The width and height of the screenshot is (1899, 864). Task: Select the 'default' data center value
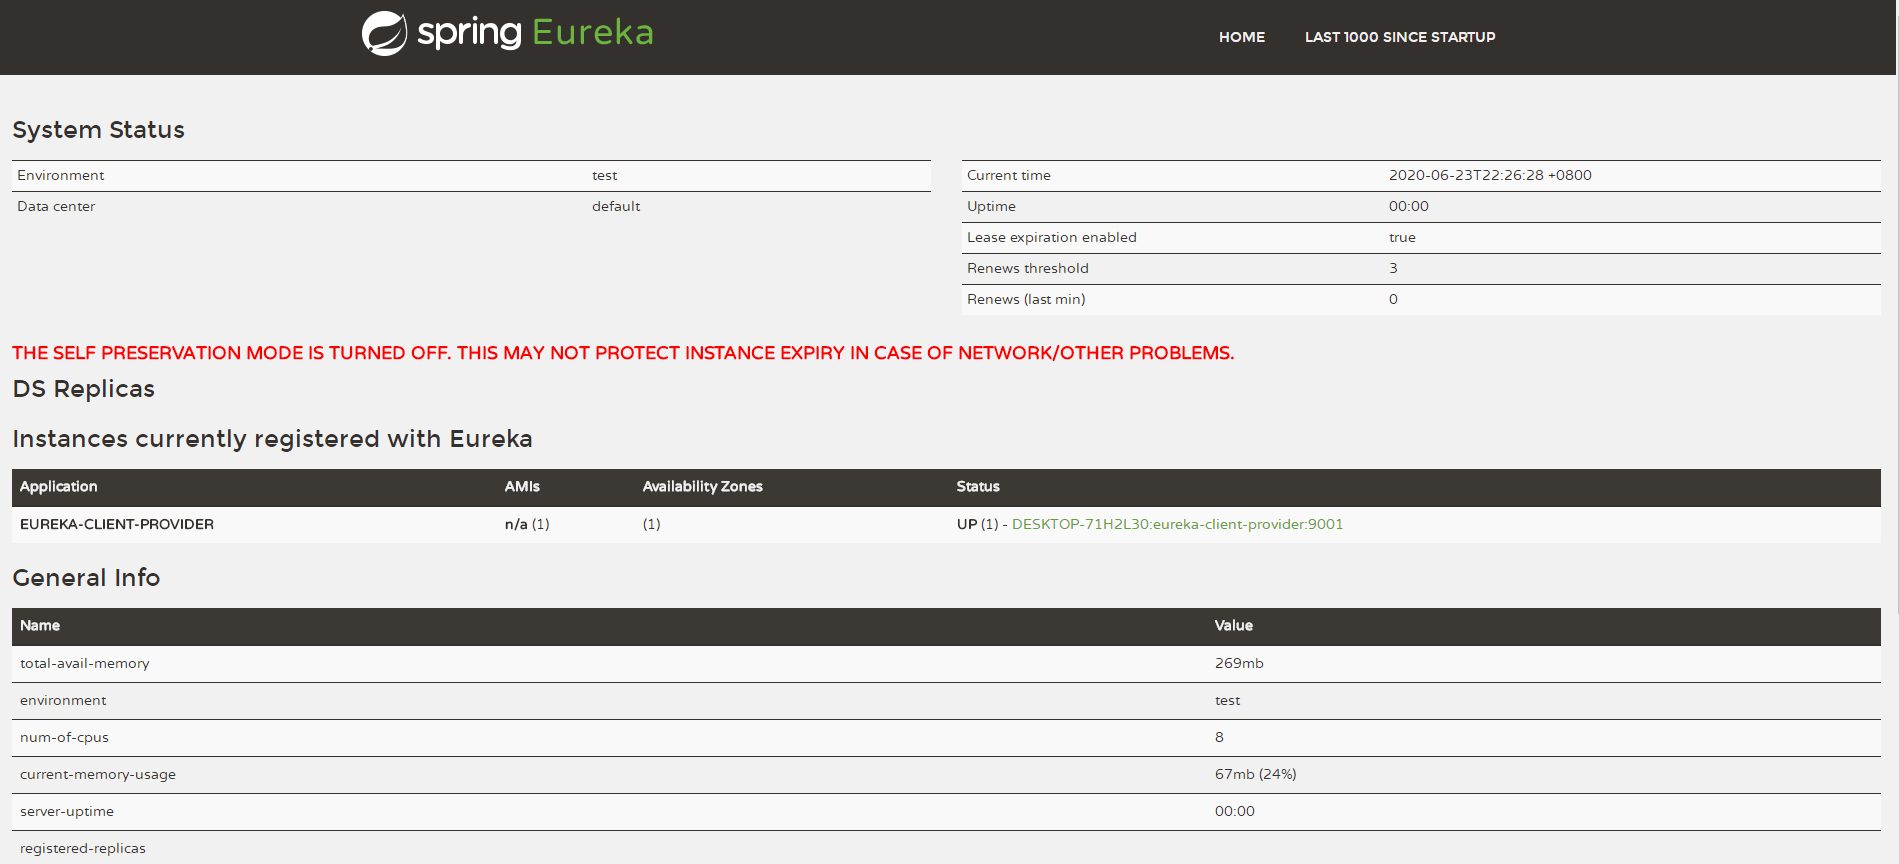(x=616, y=206)
